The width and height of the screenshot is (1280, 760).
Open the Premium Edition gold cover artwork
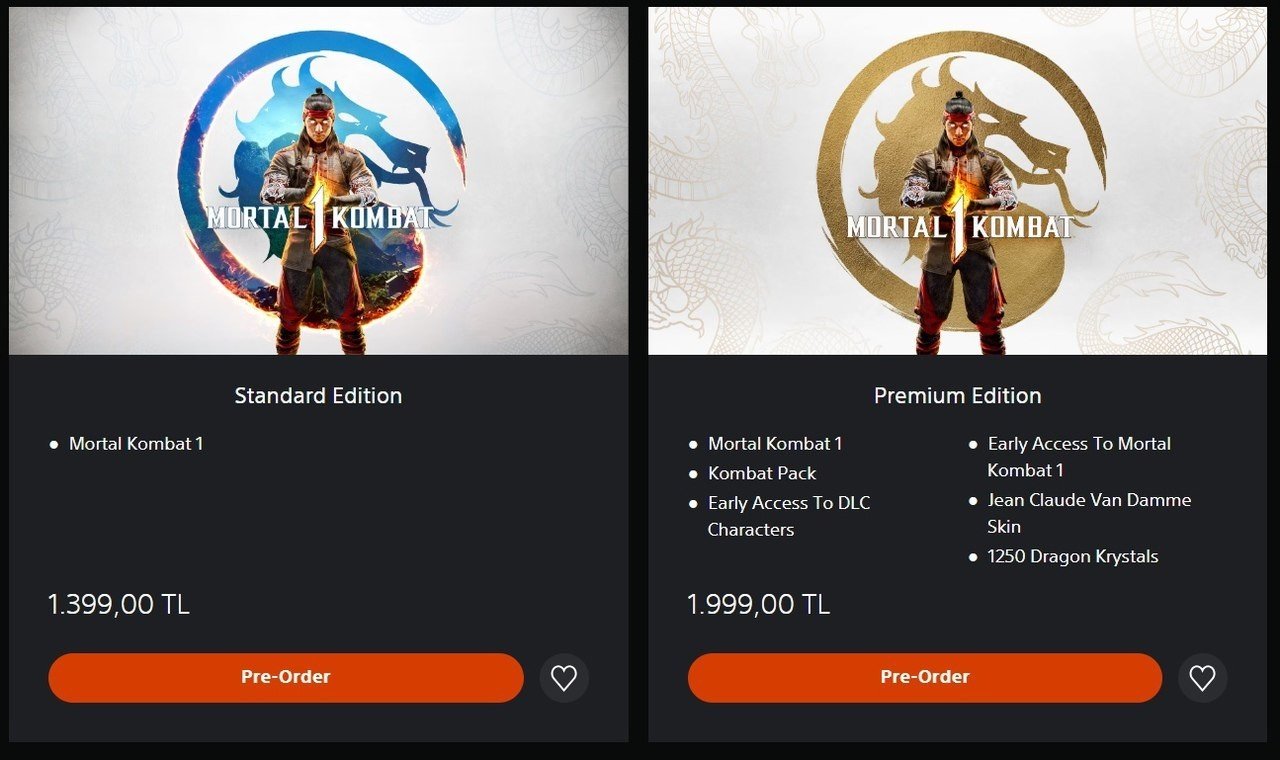(x=957, y=181)
